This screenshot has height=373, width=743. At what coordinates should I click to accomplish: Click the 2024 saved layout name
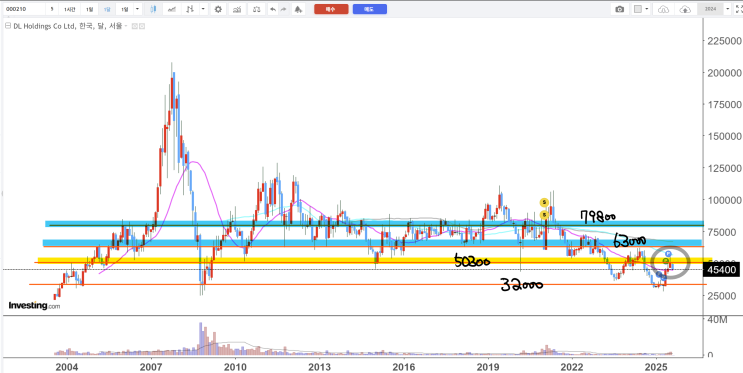[710, 9]
